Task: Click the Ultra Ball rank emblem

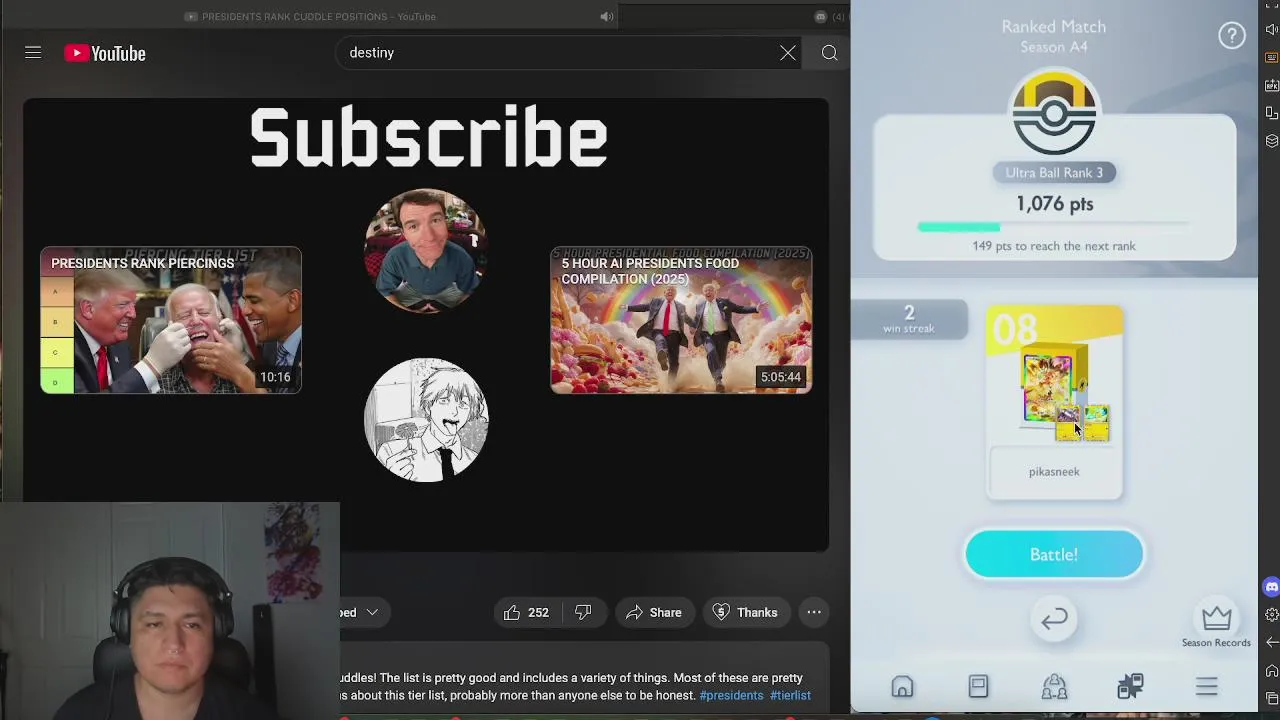Action: coord(1054,113)
